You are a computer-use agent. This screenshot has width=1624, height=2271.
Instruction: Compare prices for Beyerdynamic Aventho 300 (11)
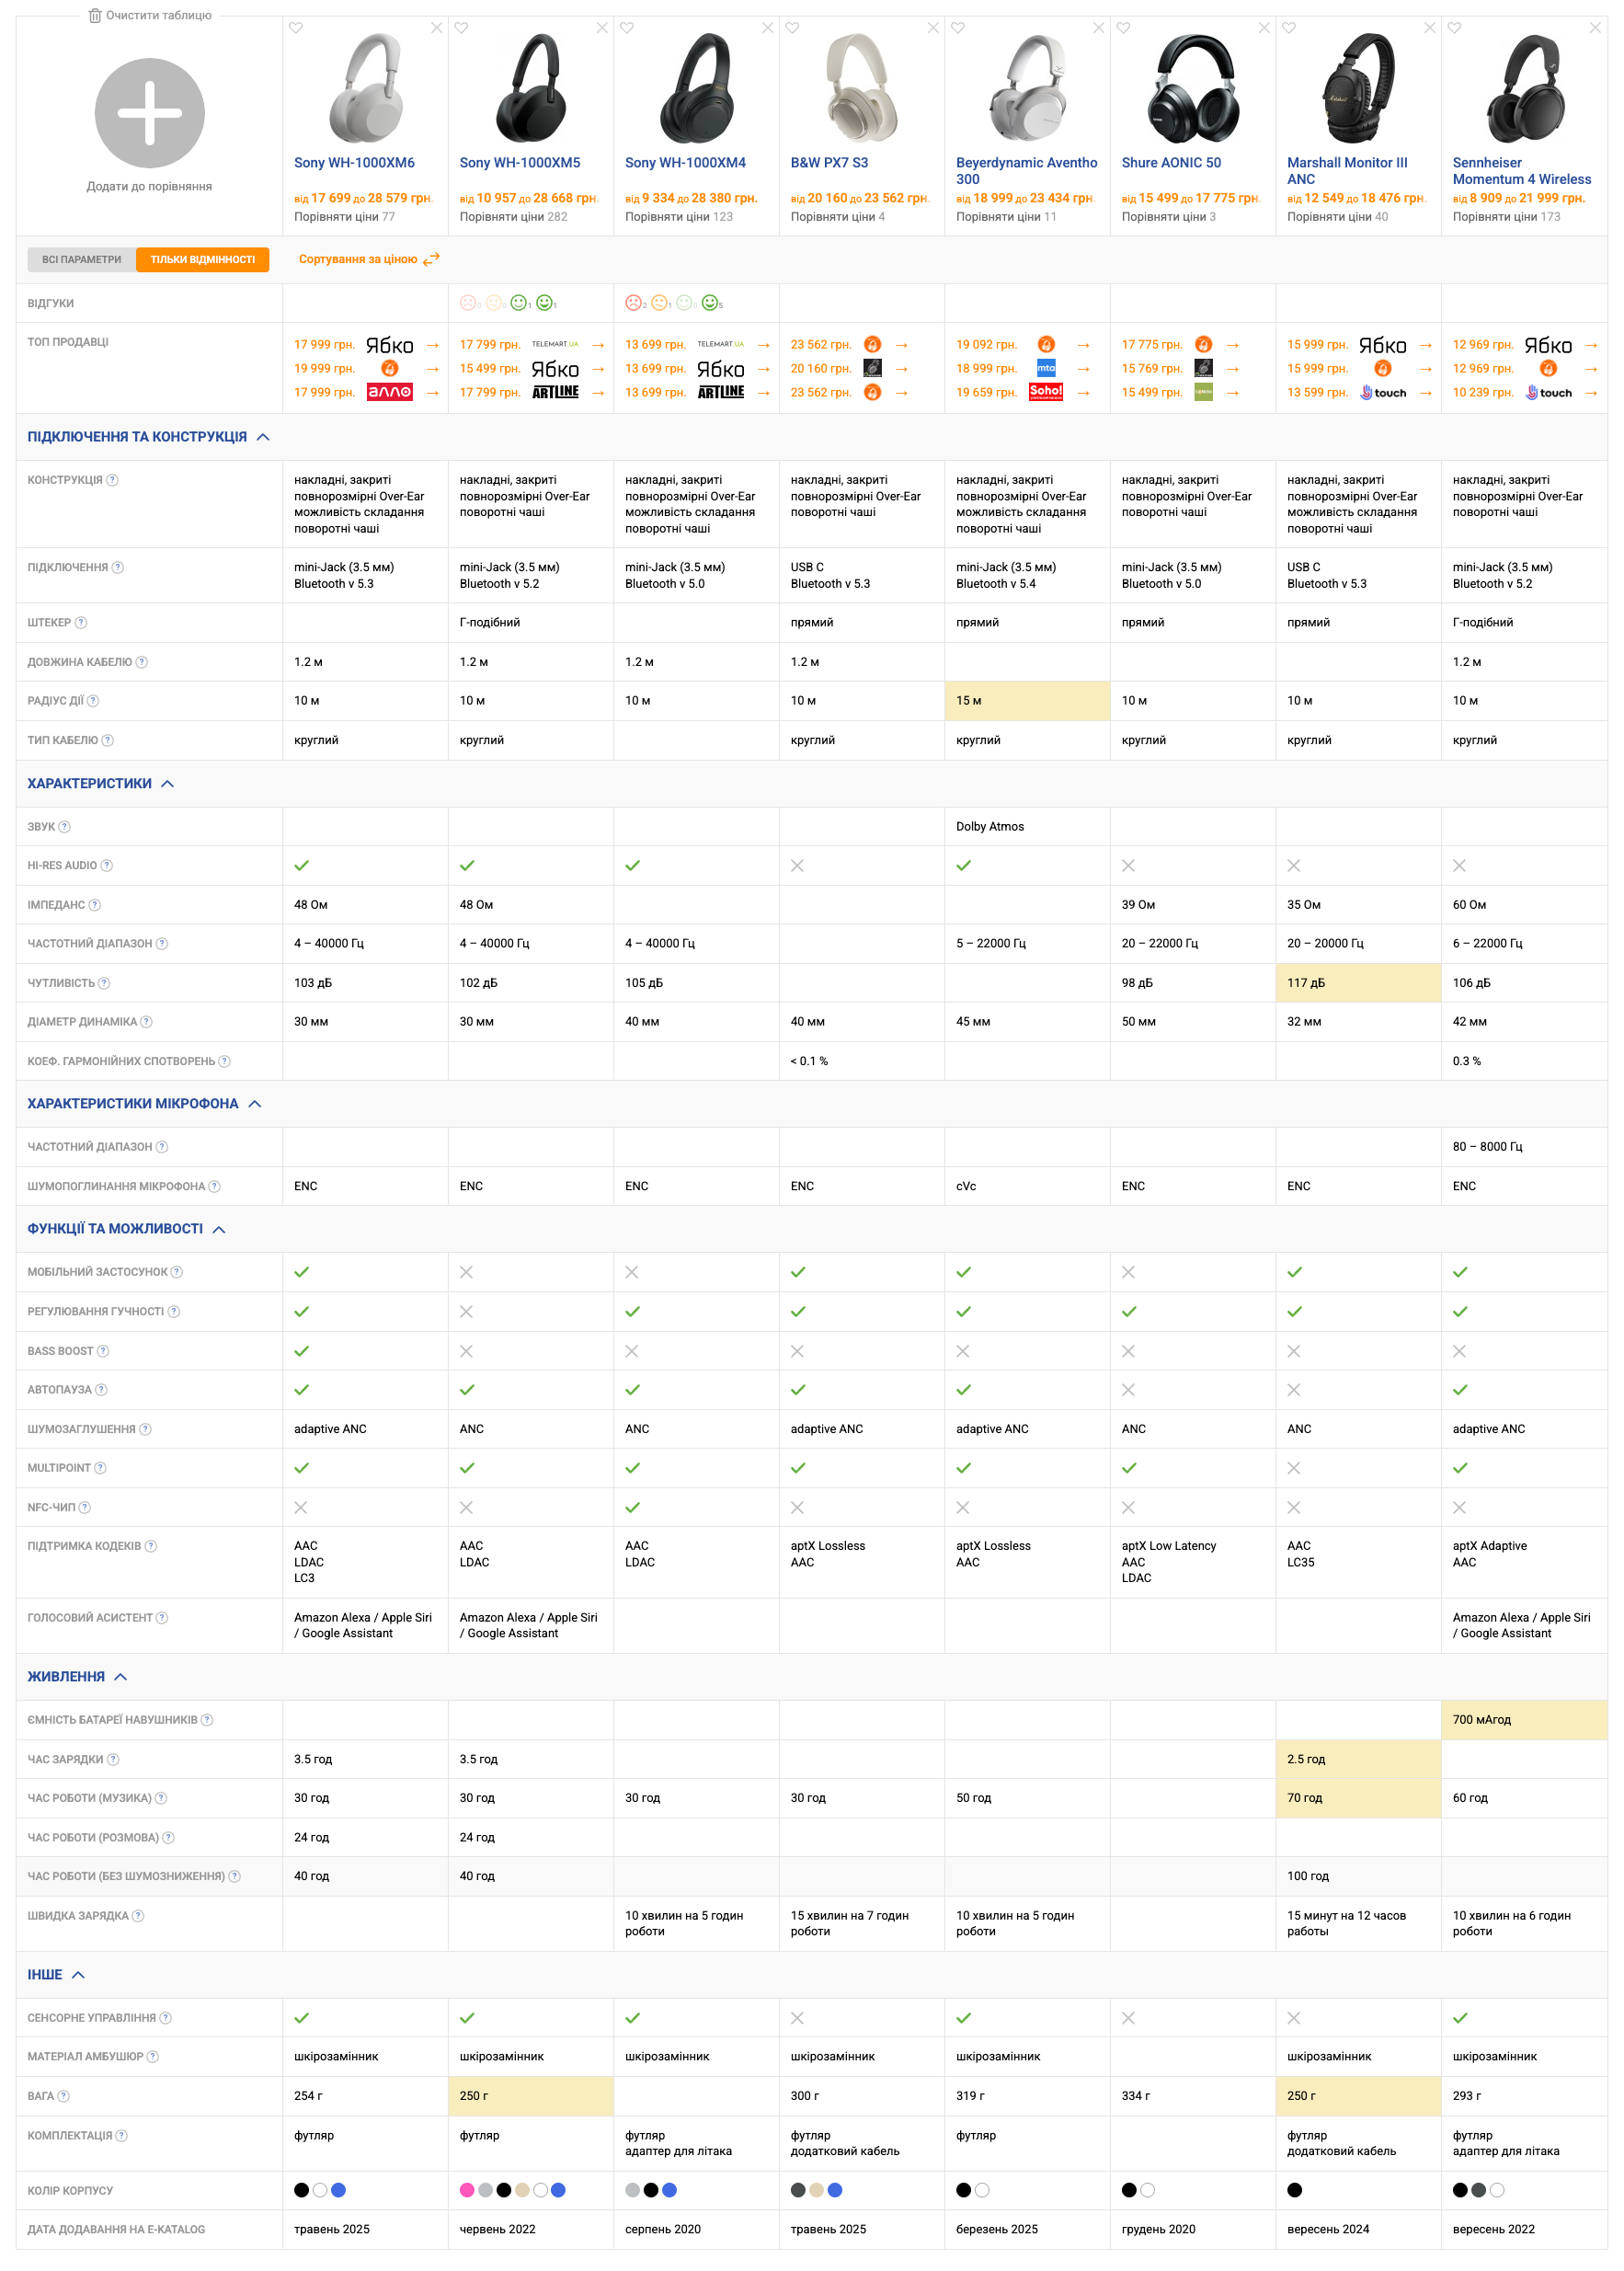[1006, 217]
